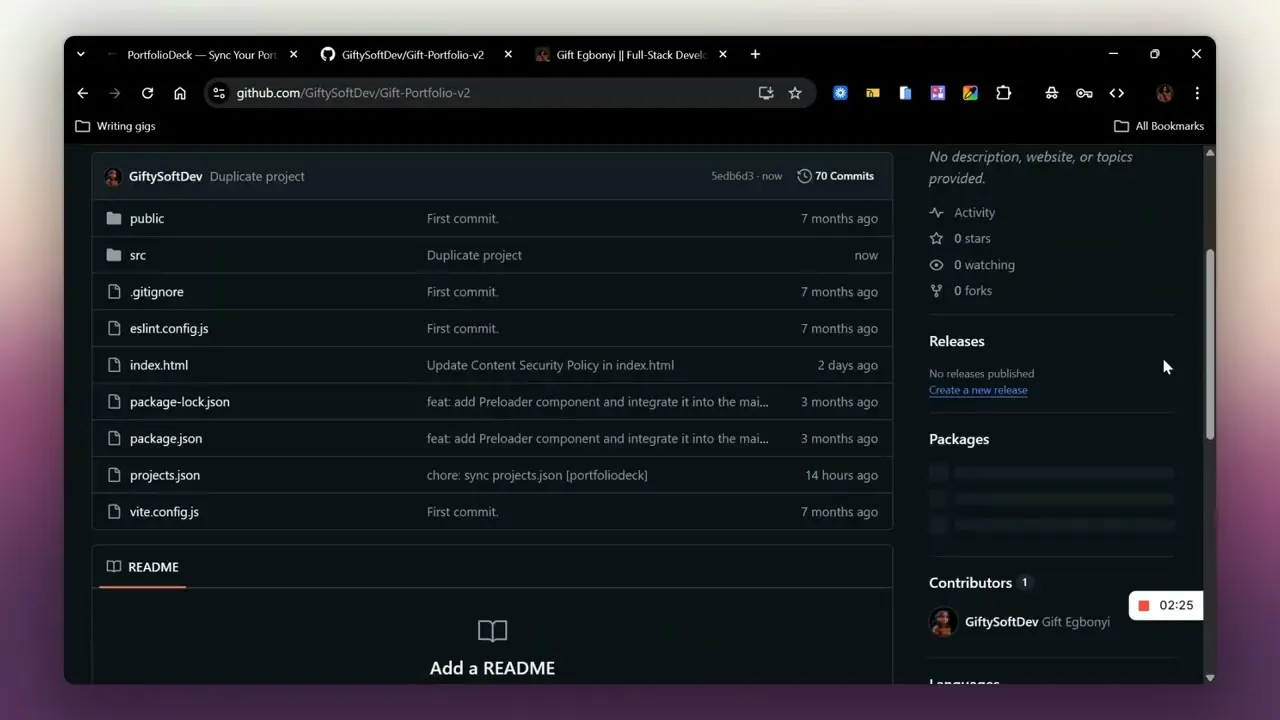
Task: Switch to the Gift Egbonyi Full-Stack Developer tab
Action: 630,55
